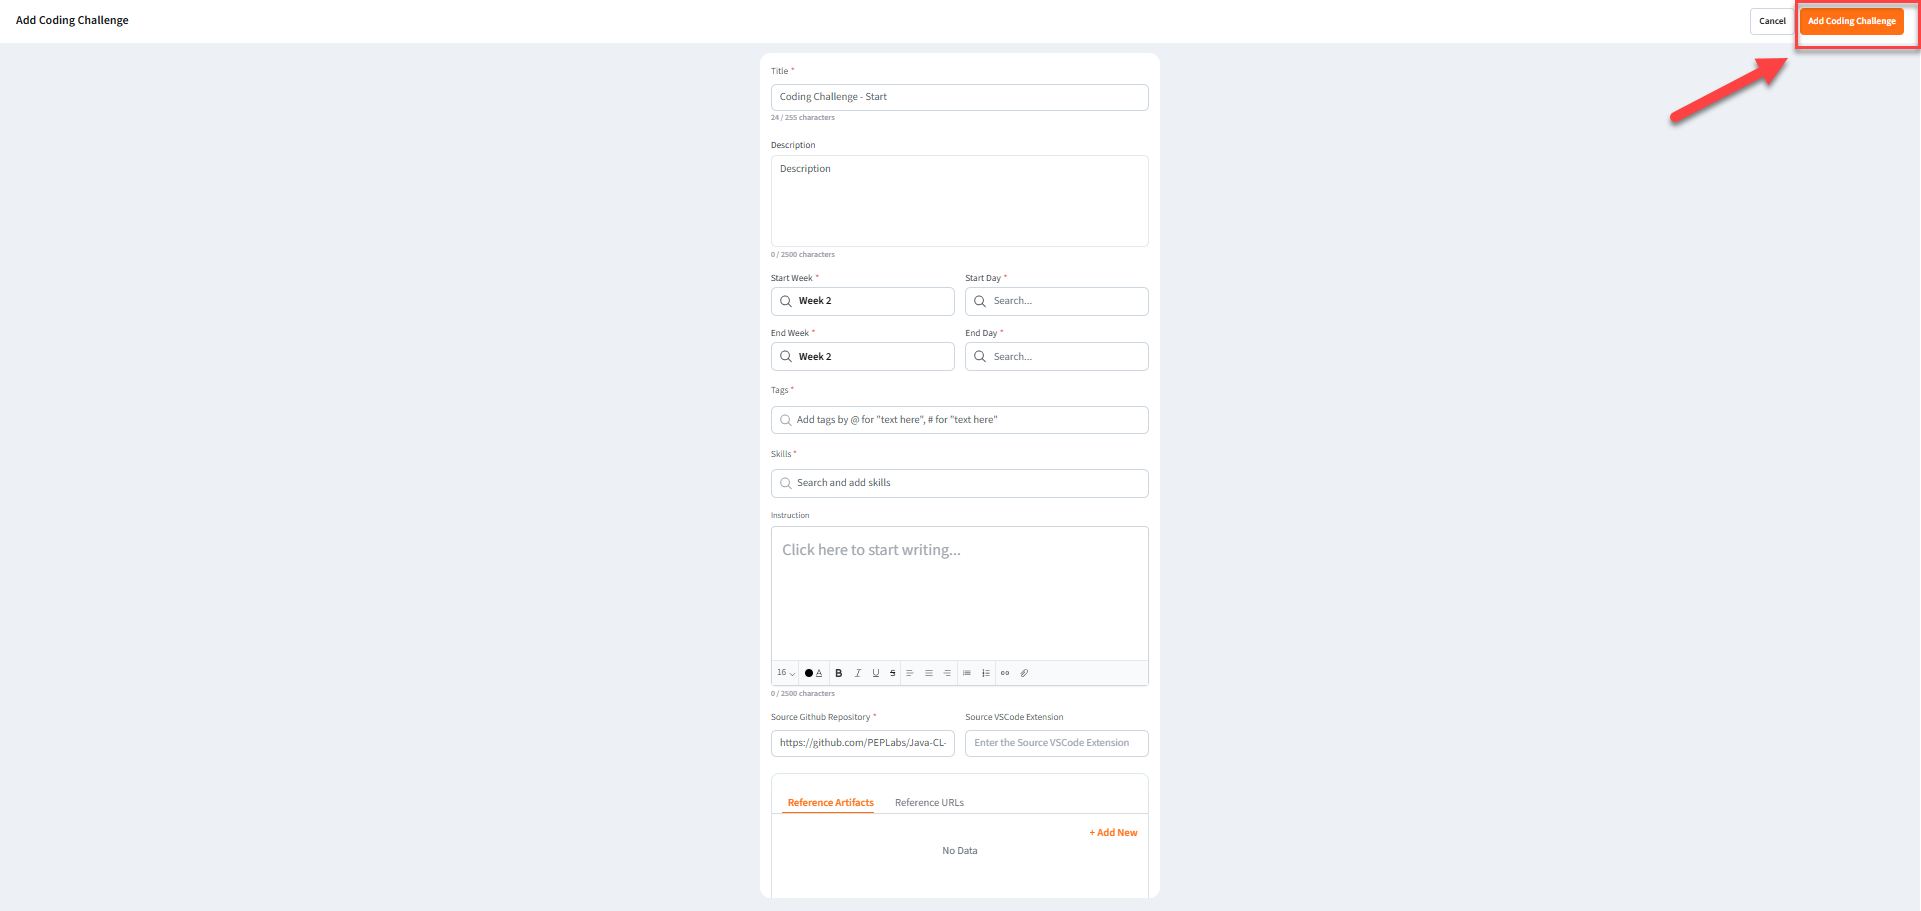Apply strikethrough text formatting
Screen dimensions: 1921x911
coord(892,673)
